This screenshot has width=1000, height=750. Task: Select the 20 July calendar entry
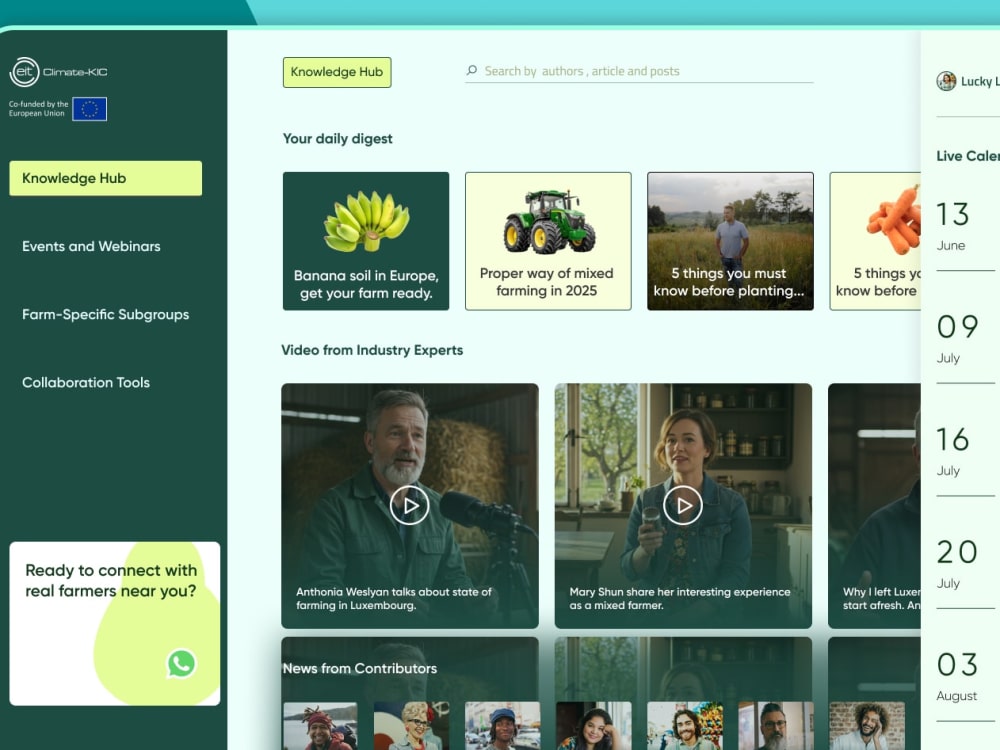(x=966, y=564)
